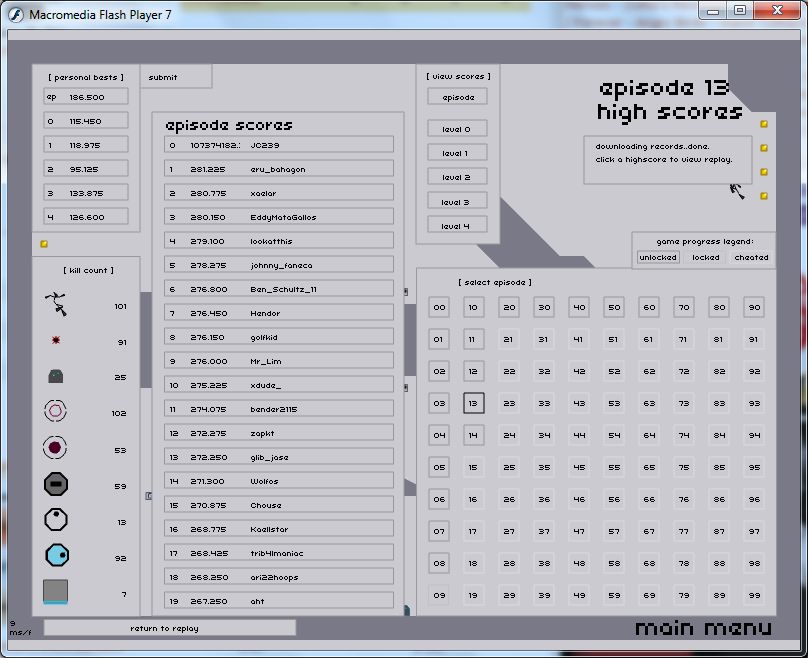This screenshot has width=808, height=658.
Task: Select episode 50 in the episode grid
Action: tap(614, 308)
